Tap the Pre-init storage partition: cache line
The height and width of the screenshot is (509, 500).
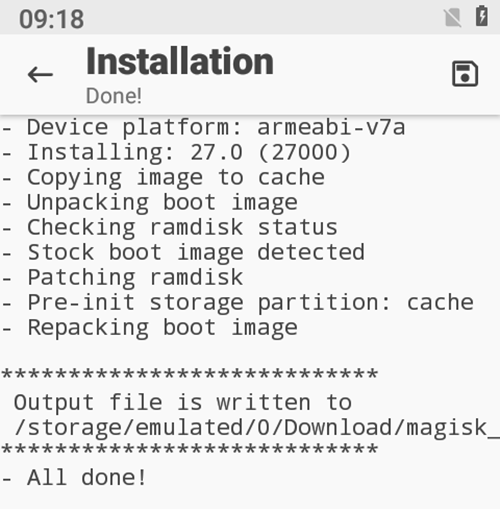(237, 303)
